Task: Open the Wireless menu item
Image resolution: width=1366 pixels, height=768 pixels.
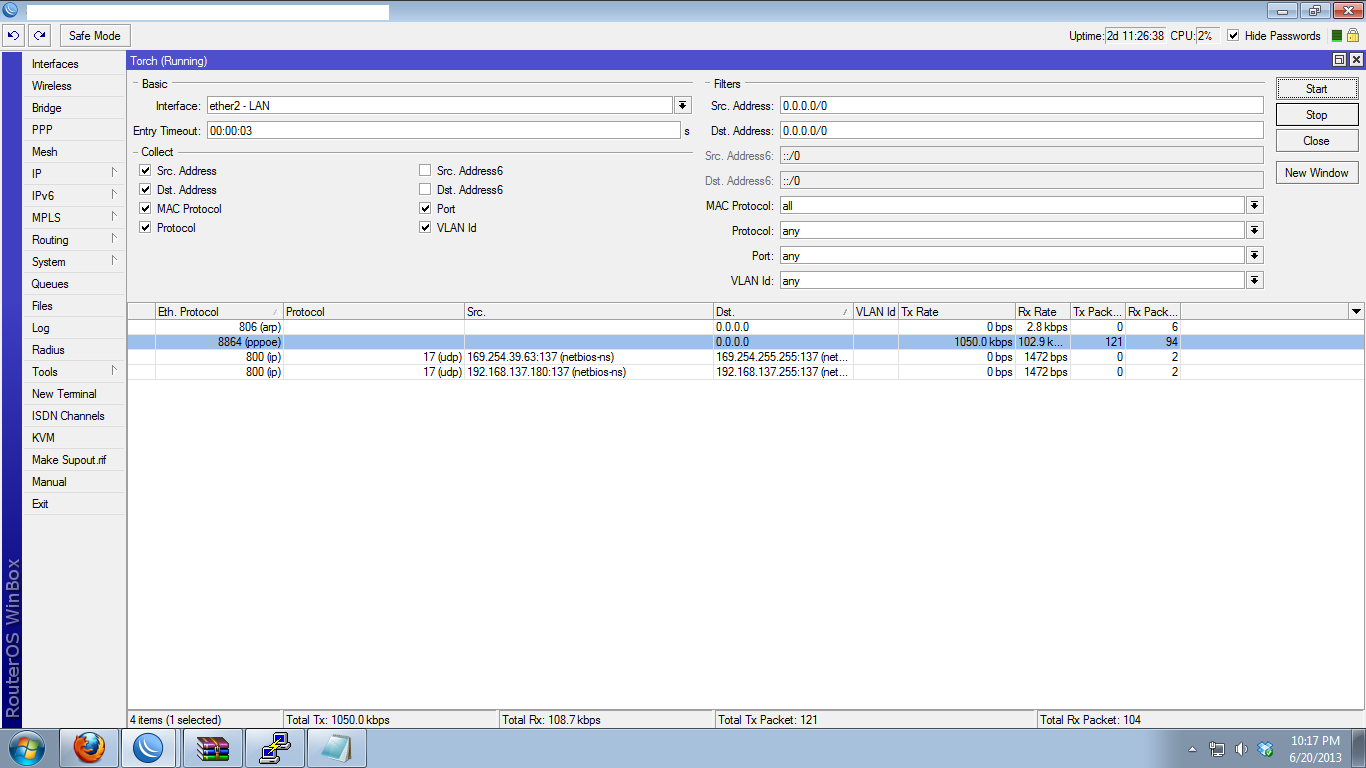Action: [75, 86]
